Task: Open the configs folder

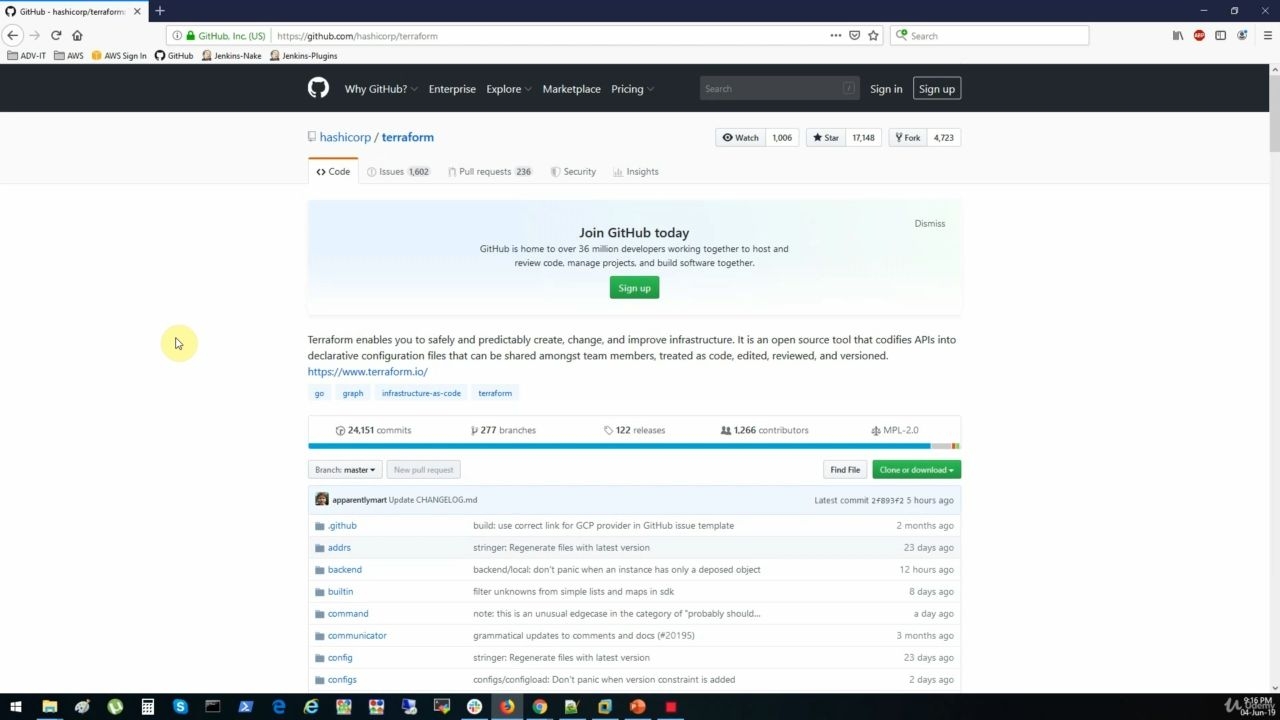Action: pyautogui.click(x=342, y=679)
